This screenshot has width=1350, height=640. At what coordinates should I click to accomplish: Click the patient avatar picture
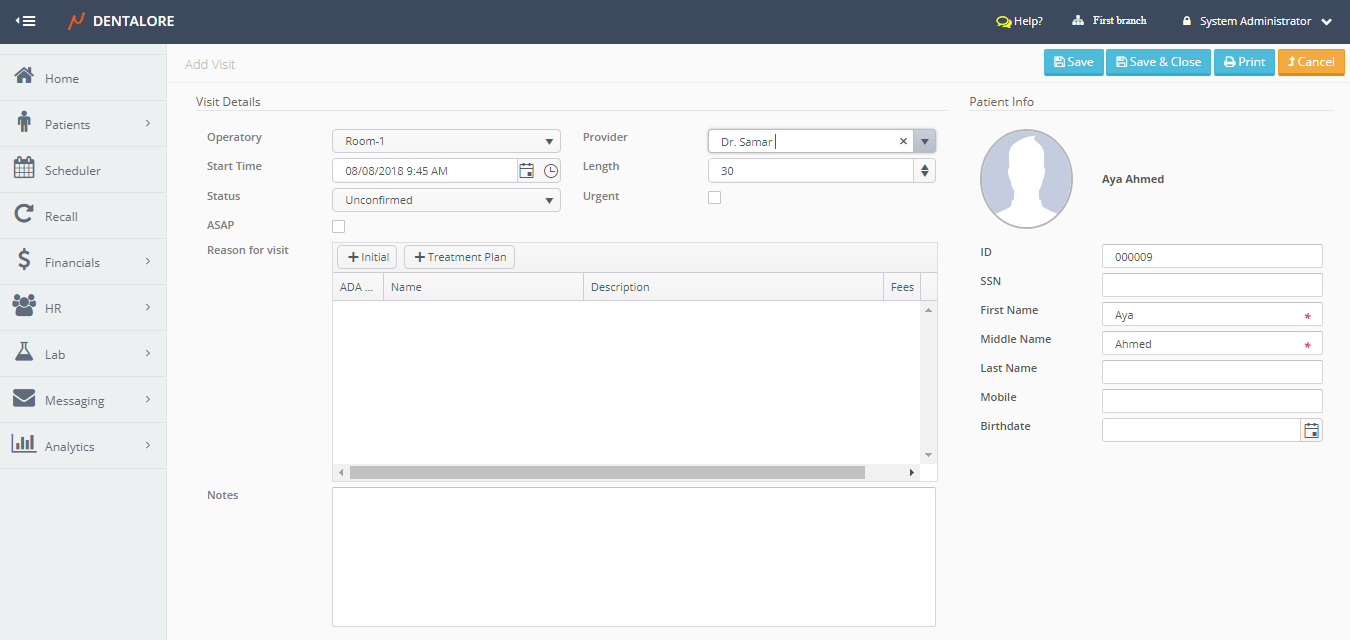1026,179
